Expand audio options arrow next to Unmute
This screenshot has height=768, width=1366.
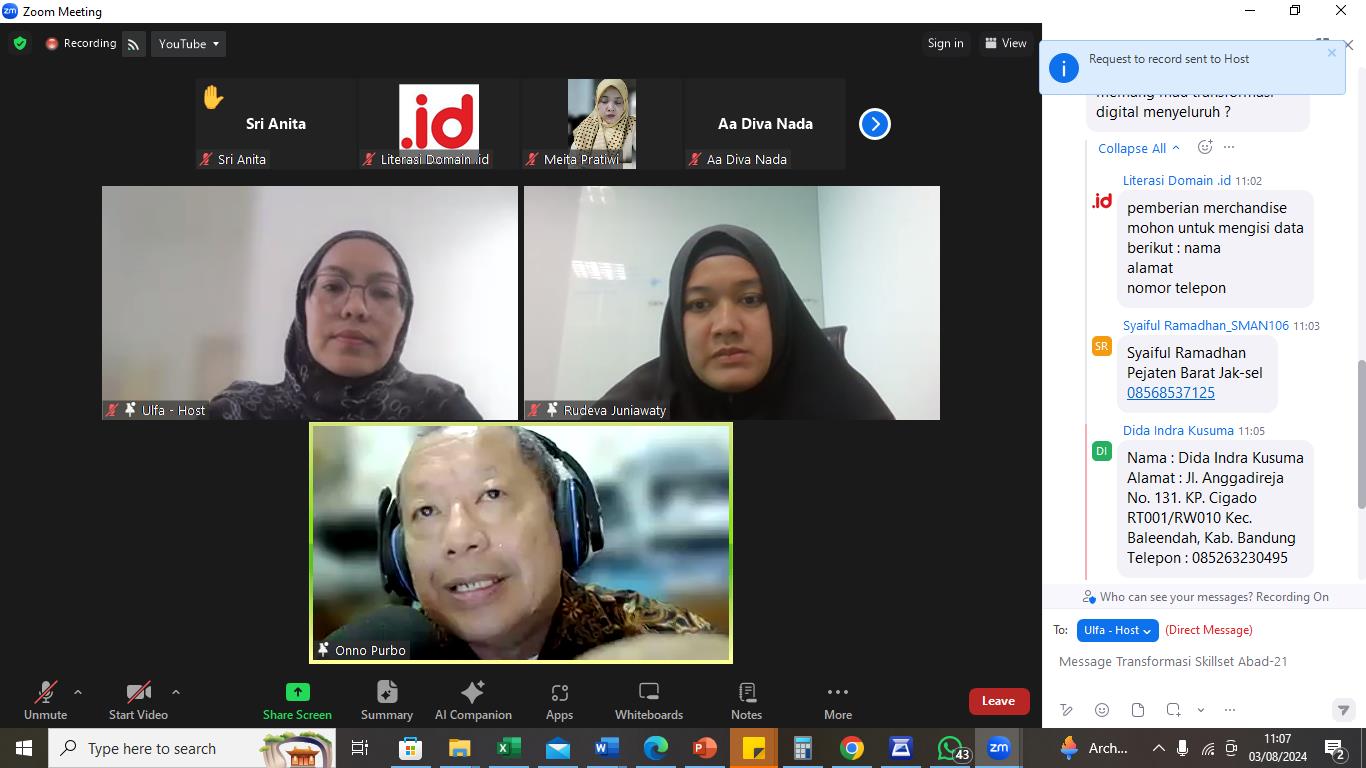(78, 692)
